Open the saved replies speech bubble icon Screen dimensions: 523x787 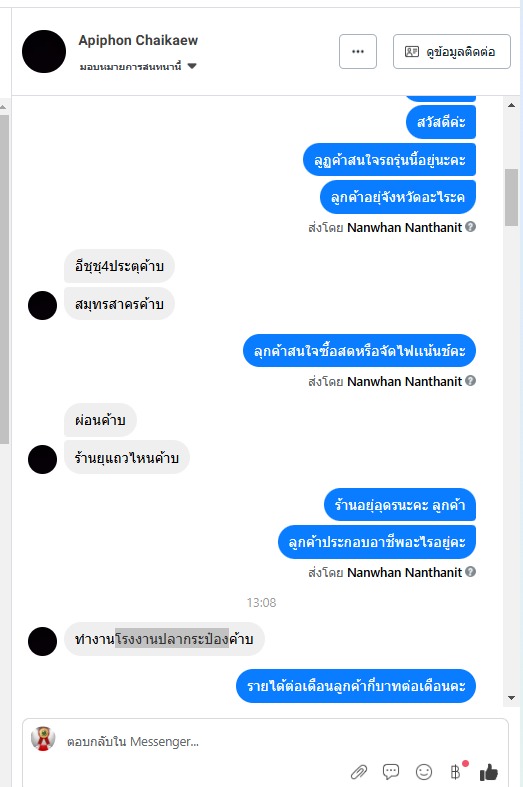tap(391, 771)
